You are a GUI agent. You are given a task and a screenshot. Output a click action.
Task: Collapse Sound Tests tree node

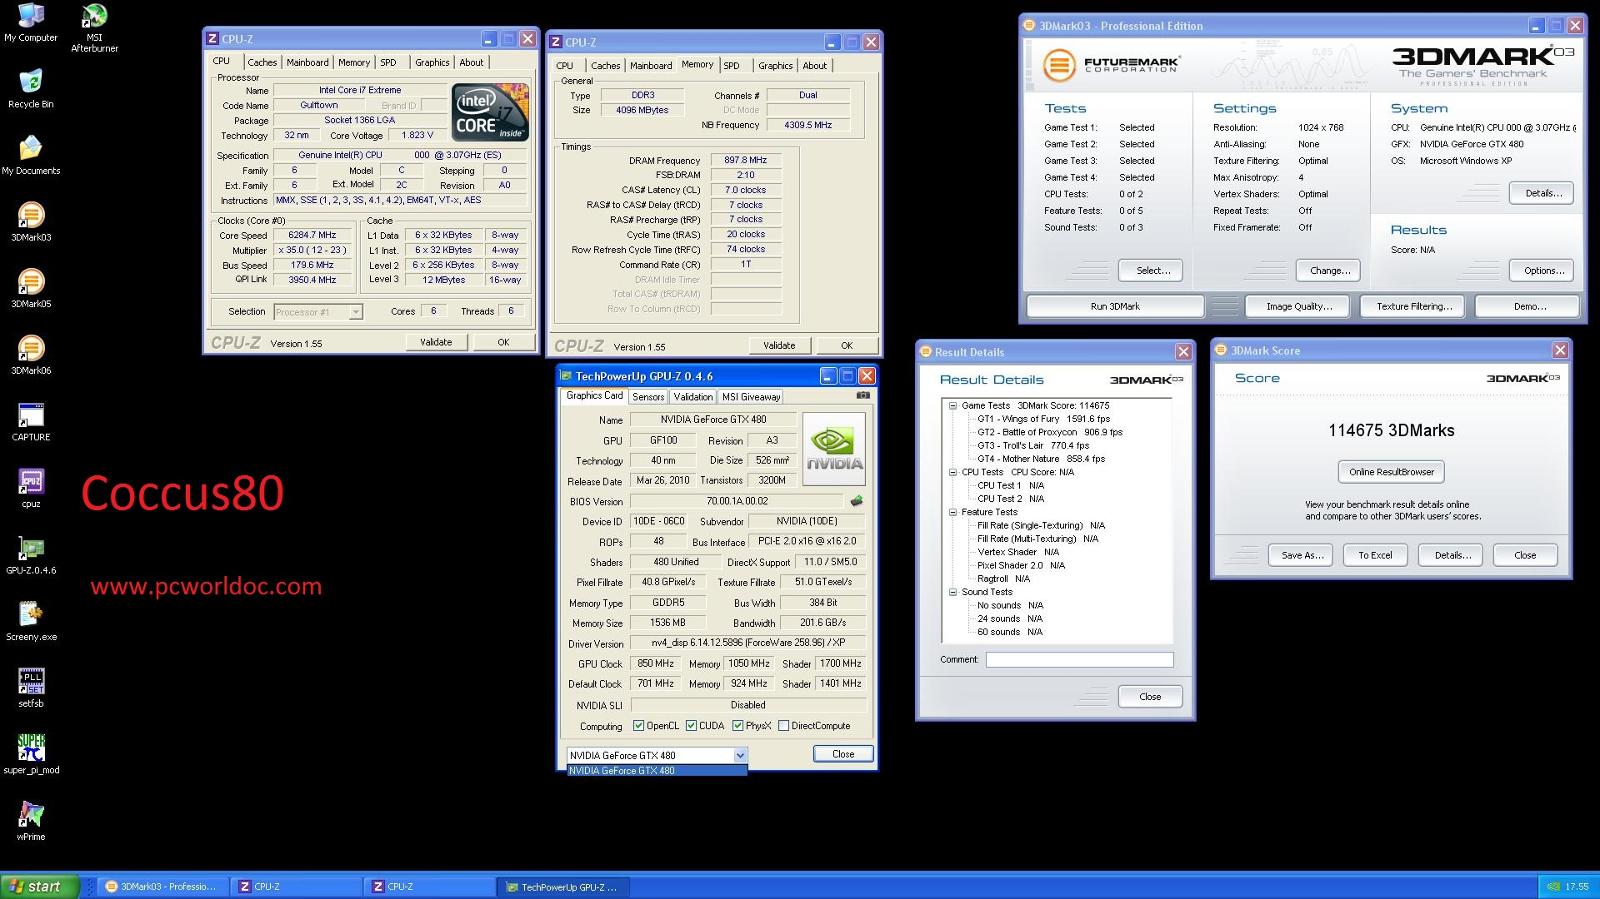click(953, 592)
